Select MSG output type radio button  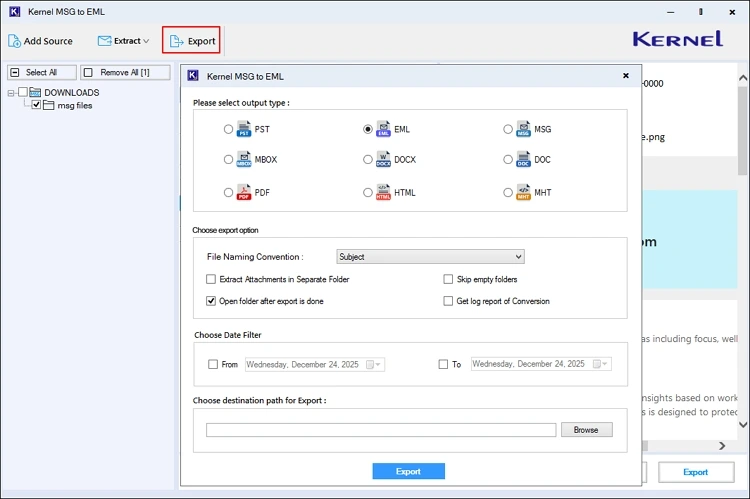pyautogui.click(x=508, y=129)
